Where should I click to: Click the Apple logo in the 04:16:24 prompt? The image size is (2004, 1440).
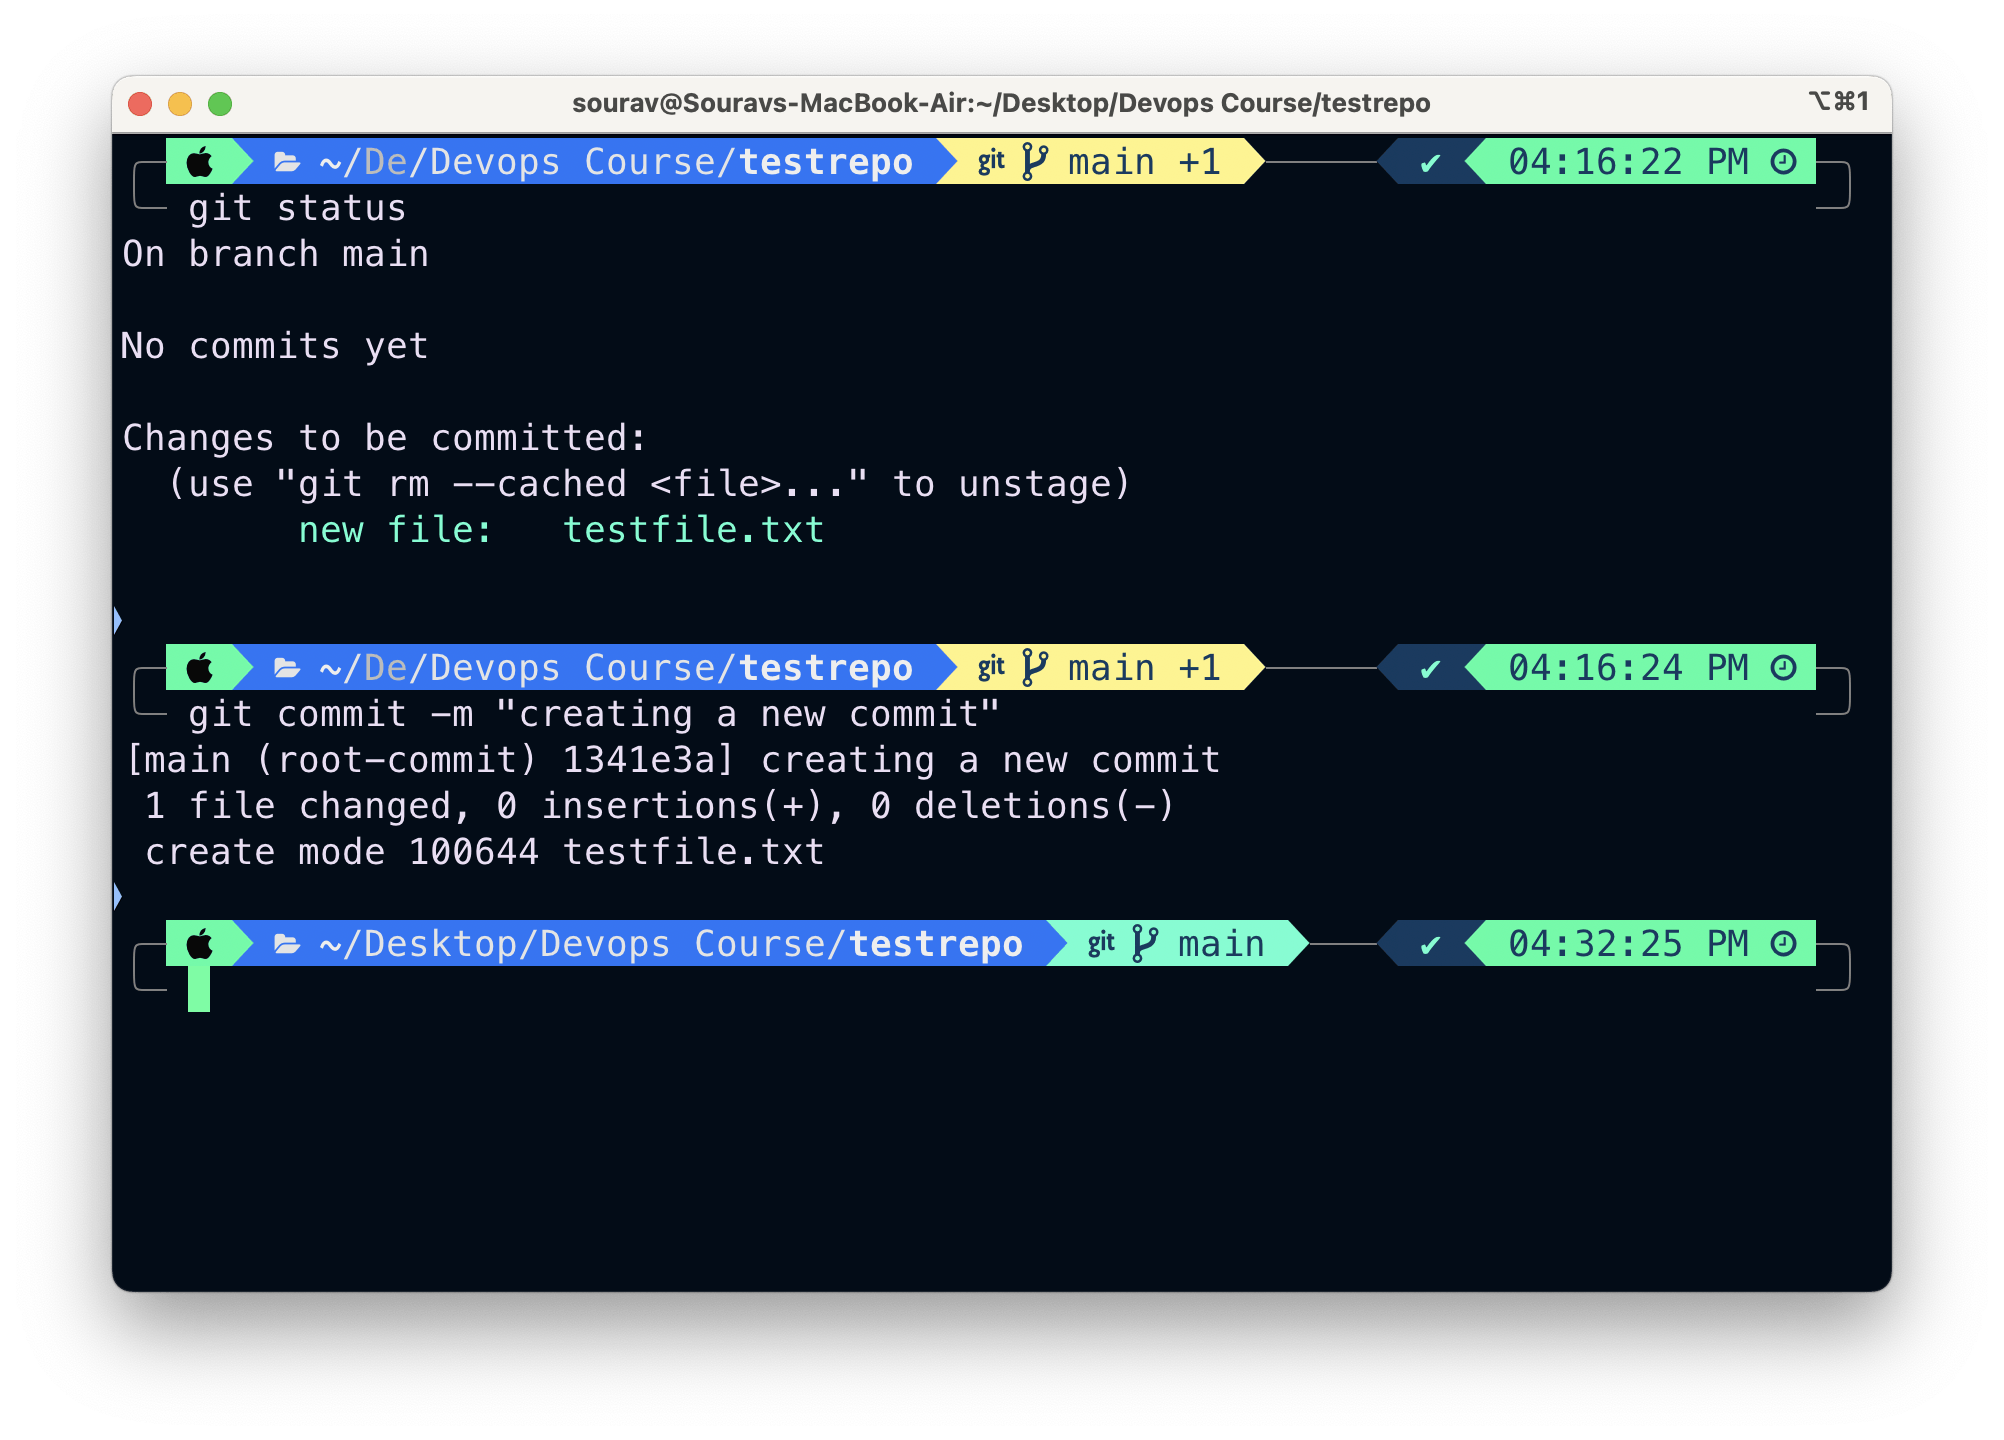coord(200,668)
